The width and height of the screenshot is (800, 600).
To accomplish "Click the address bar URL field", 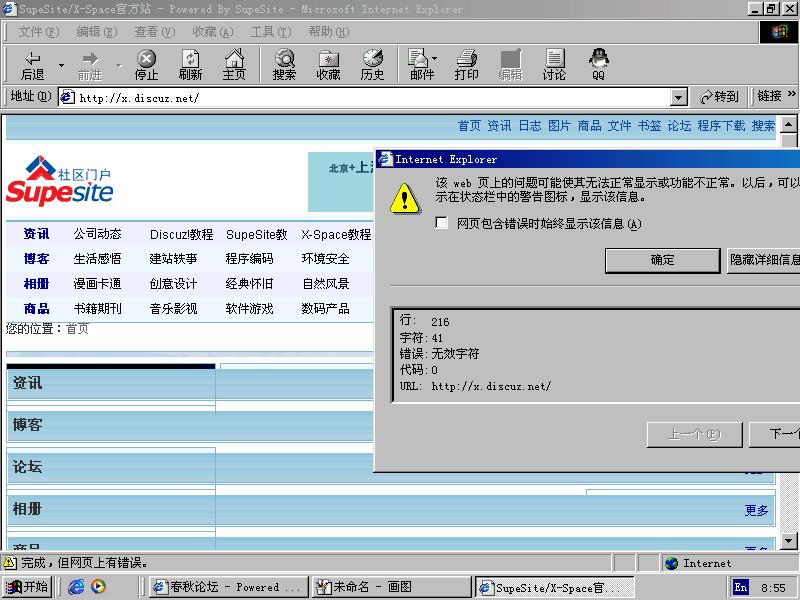I will [x=372, y=97].
